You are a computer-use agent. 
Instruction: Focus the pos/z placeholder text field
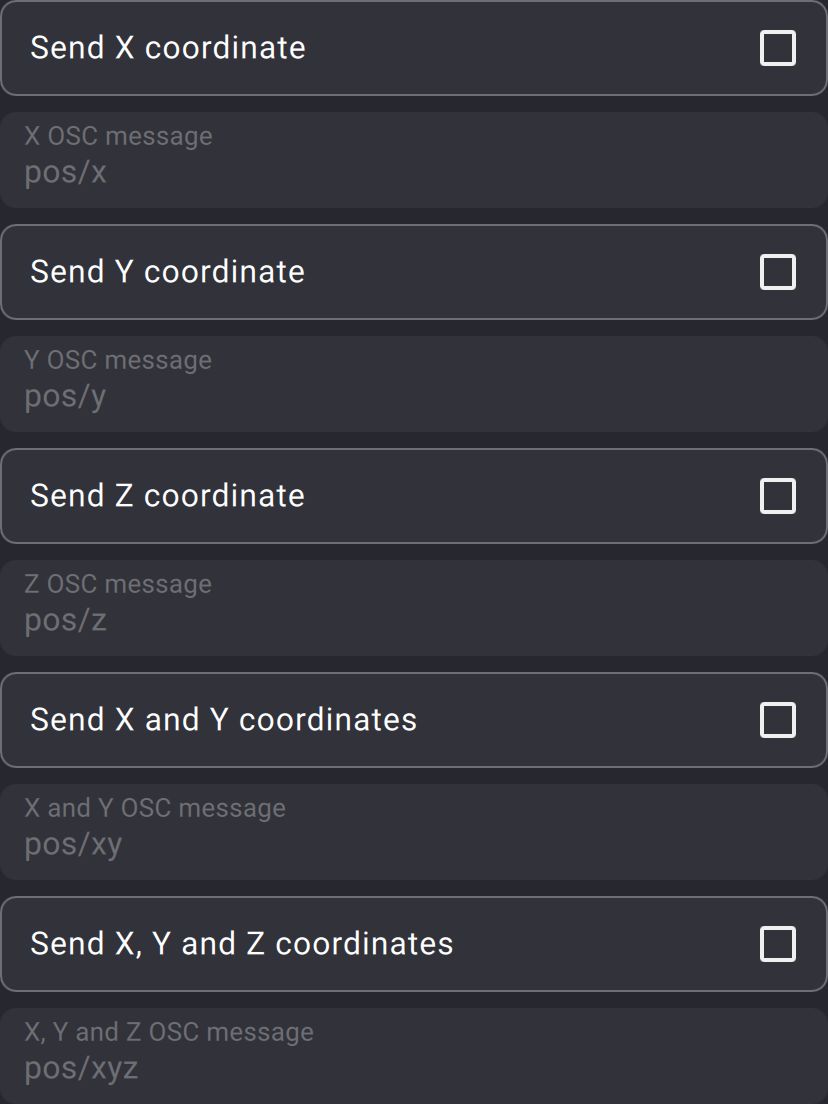tap(414, 622)
